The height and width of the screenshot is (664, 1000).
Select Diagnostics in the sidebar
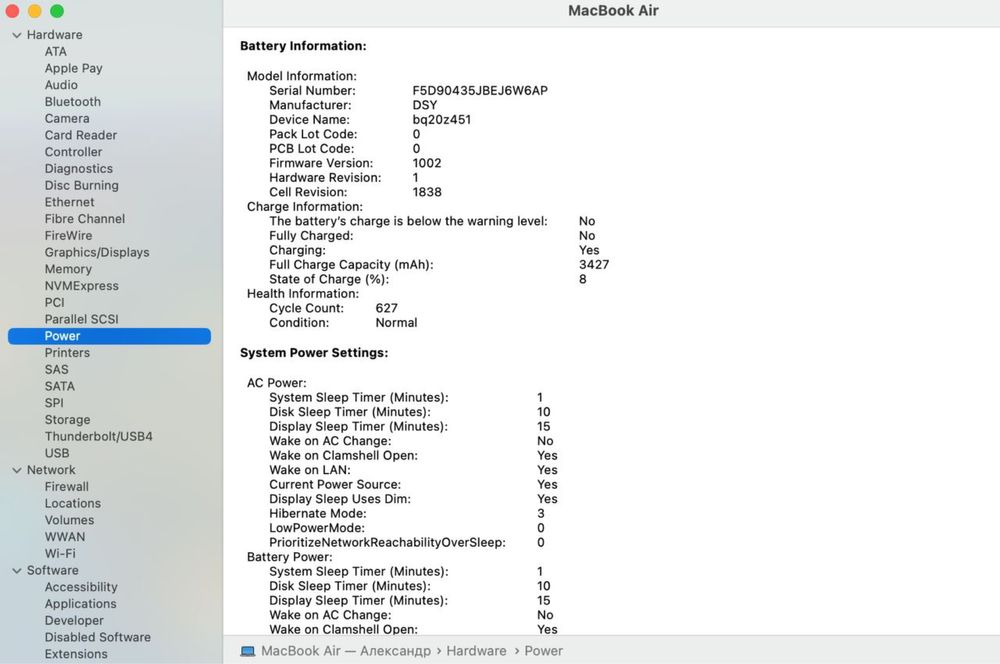click(x=78, y=168)
